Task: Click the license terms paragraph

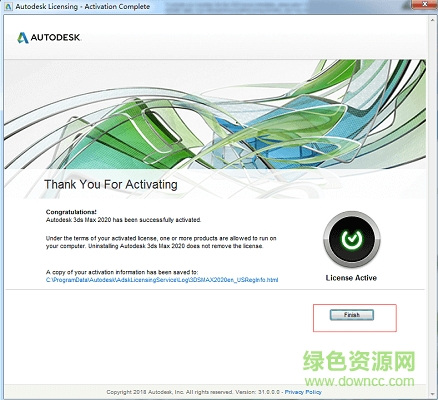Action: click(161, 242)
